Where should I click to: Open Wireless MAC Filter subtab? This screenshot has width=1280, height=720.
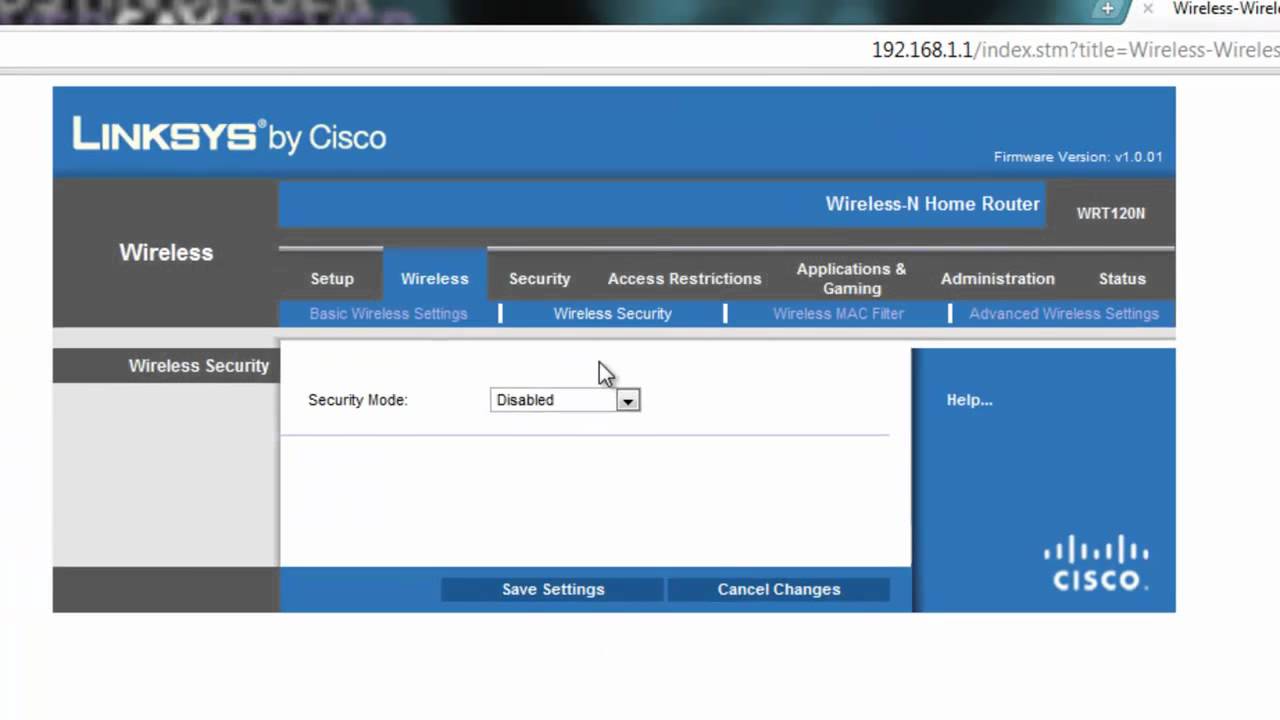[x=838, y=313]
